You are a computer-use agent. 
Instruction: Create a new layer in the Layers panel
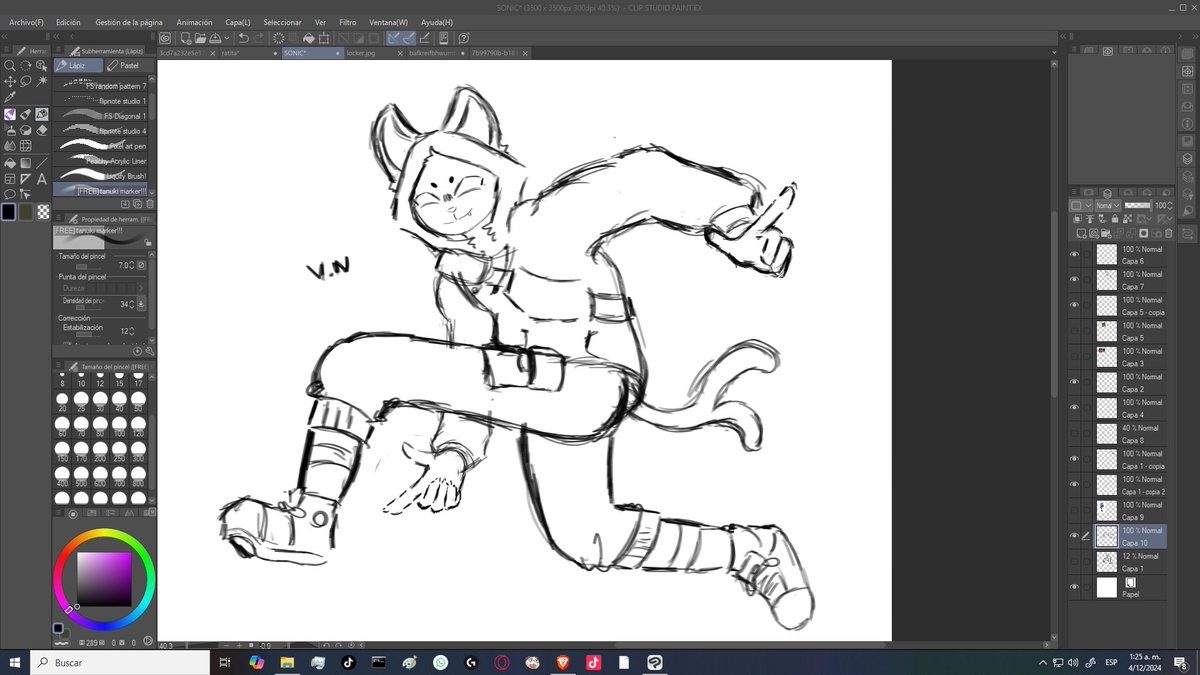[x=1081, y=234]
